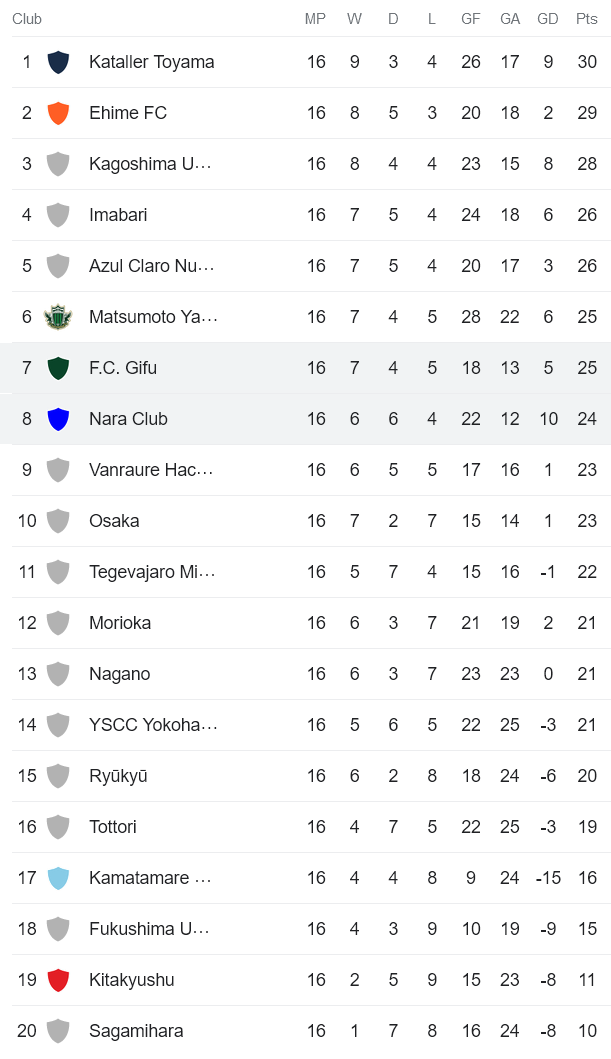Select the Fukushima U club badge
Screen dimensions: 611x1059
click(58, 928)
